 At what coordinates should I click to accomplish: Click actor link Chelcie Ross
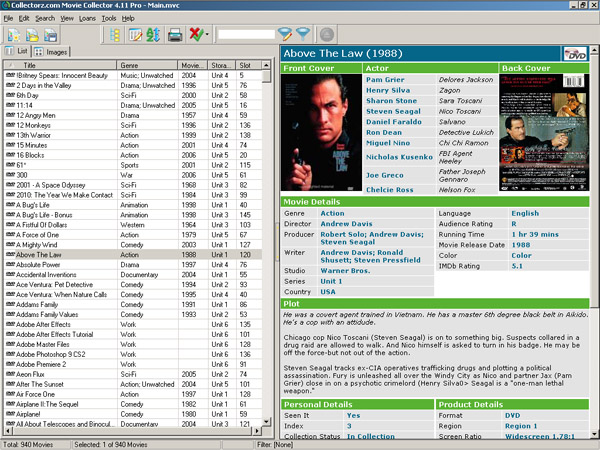click(390, 190)
